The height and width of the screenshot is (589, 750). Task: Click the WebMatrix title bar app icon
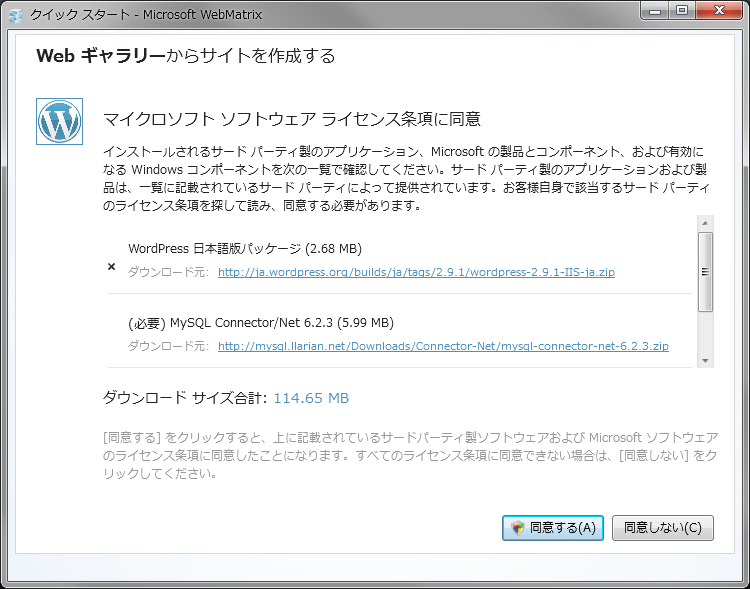pyautogui.click(x=16, y=15)
